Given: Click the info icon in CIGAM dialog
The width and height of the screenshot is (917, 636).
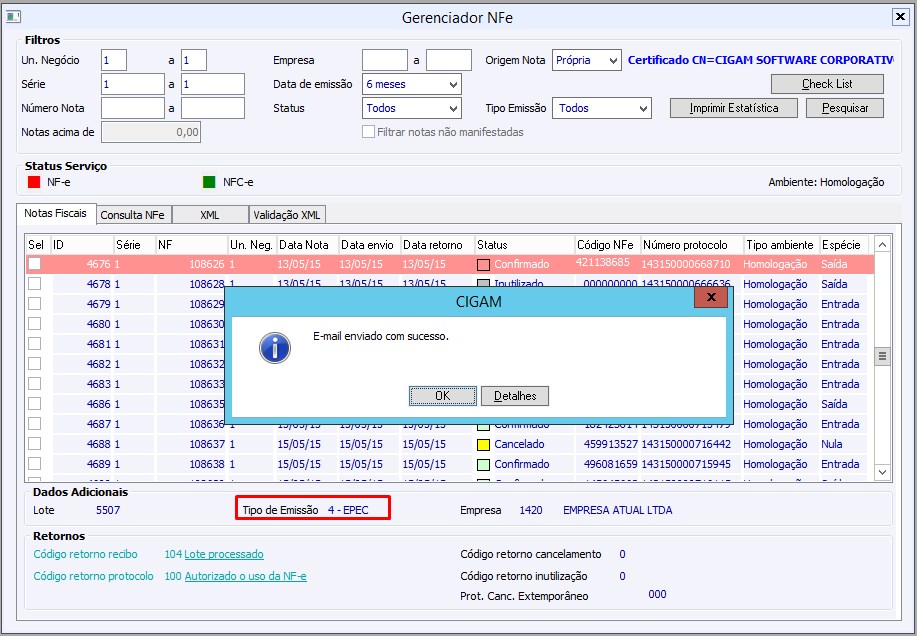Looking at the screenshot, I should pyautogui.click(x=275, y=348).
